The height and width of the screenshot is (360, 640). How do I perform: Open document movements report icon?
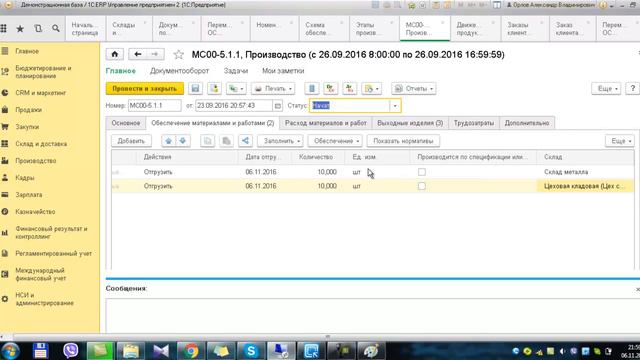point(312,89)
